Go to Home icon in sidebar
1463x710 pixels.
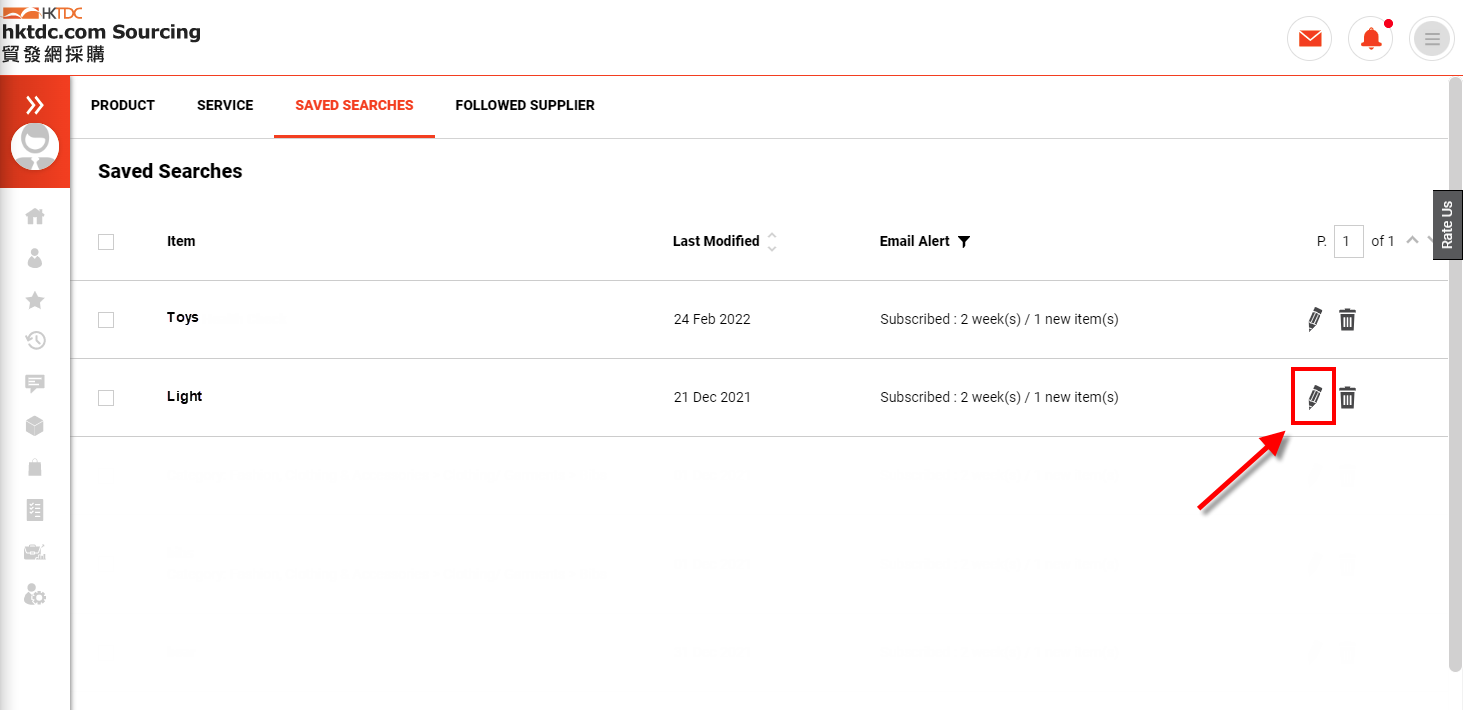35,216
